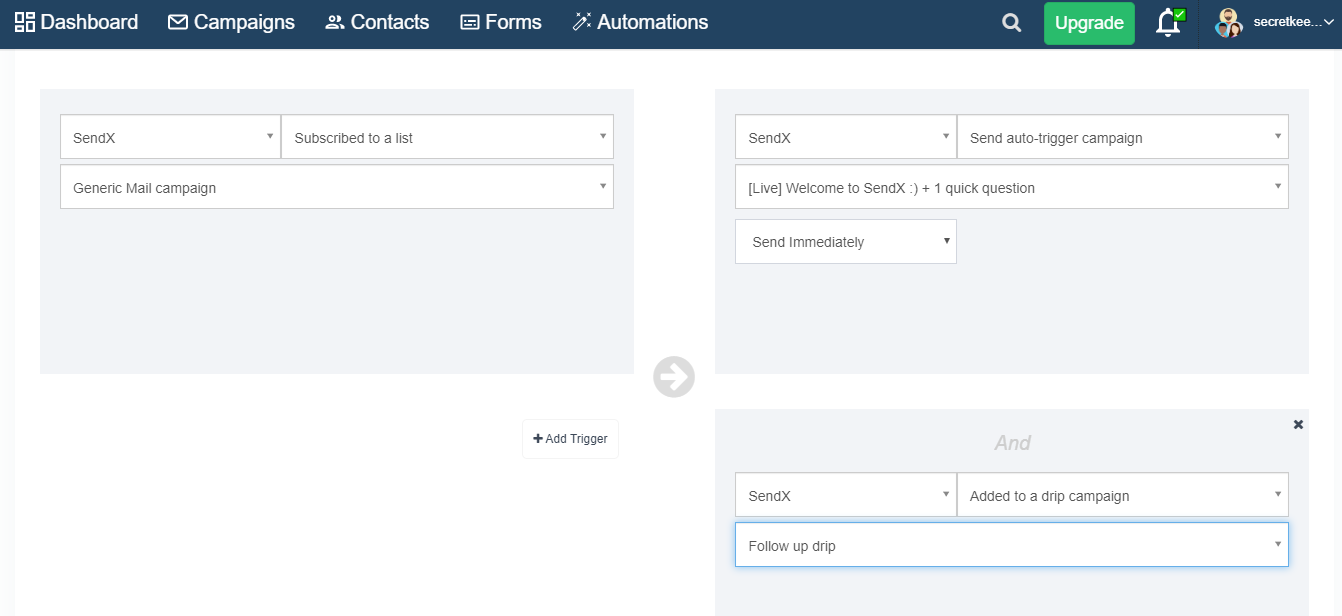This screenshot has width=1342, height=616.
Task: Change the 'Send auto-trigger campaign' action dropdown
Action: (x=1122, y=137)
